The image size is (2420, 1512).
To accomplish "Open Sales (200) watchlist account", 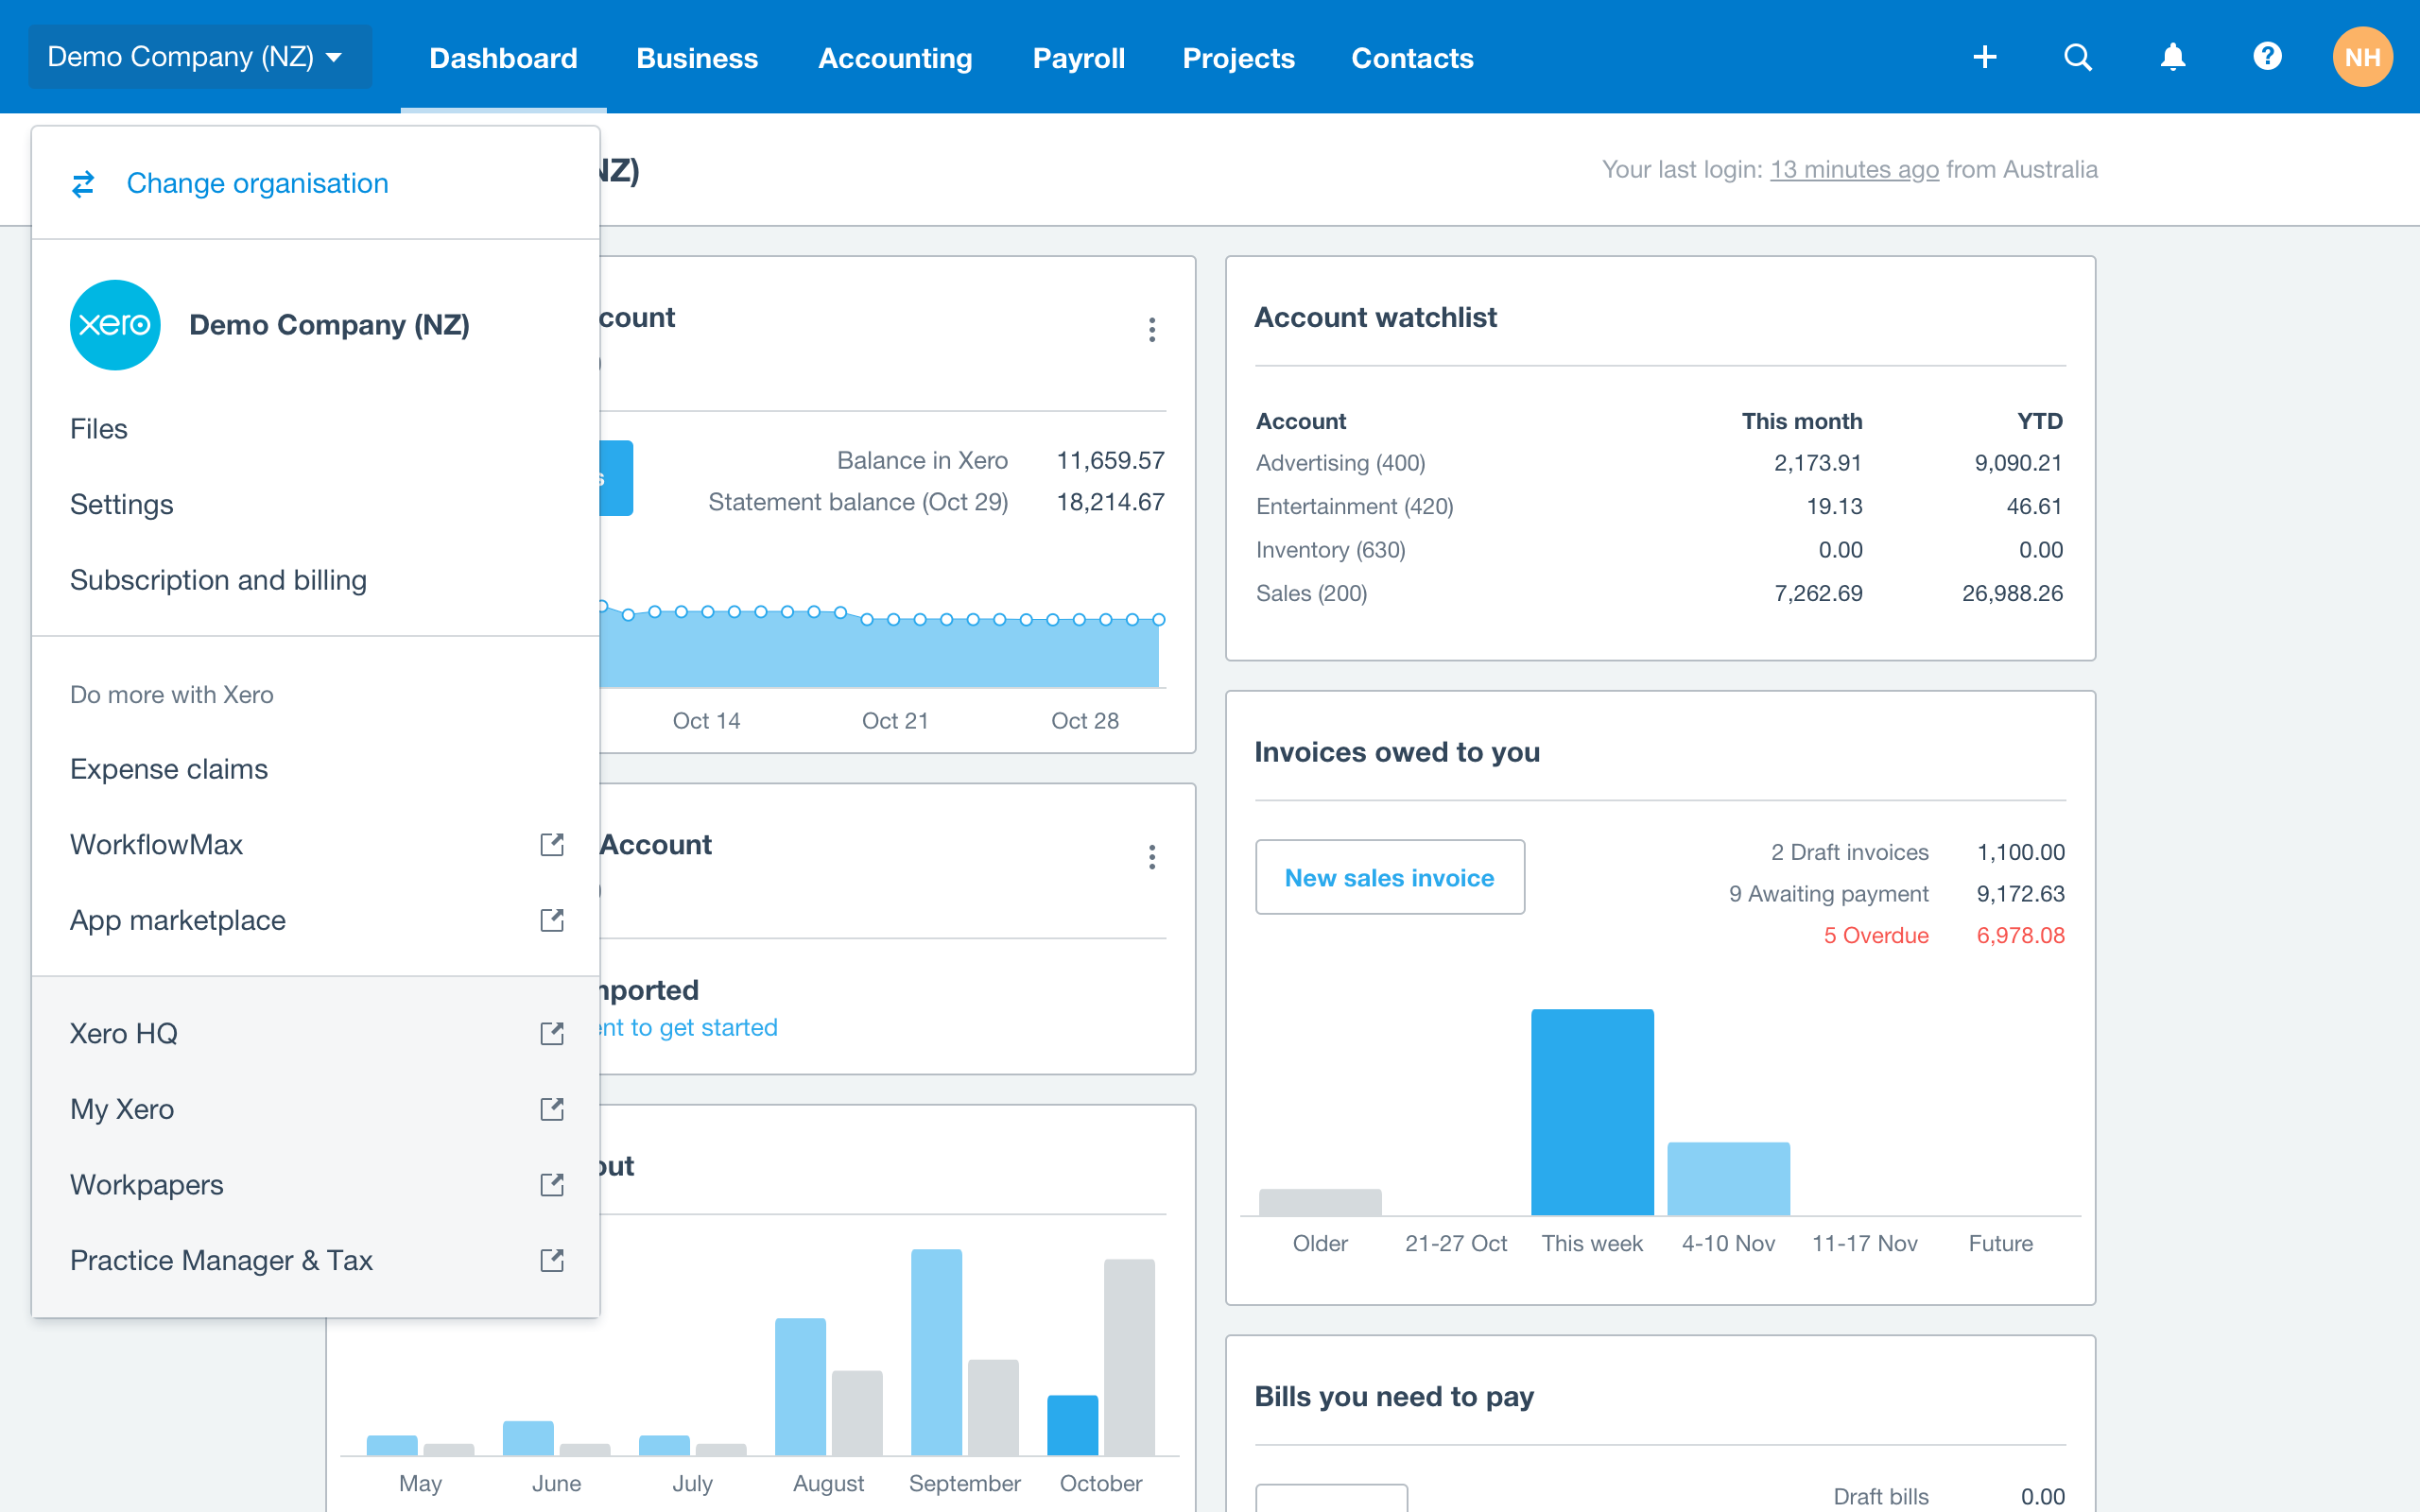I will tap(1311, 593).
